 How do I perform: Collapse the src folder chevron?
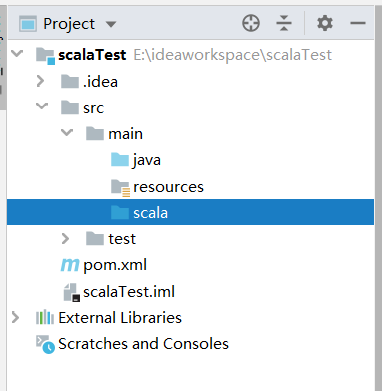(42, 107)
